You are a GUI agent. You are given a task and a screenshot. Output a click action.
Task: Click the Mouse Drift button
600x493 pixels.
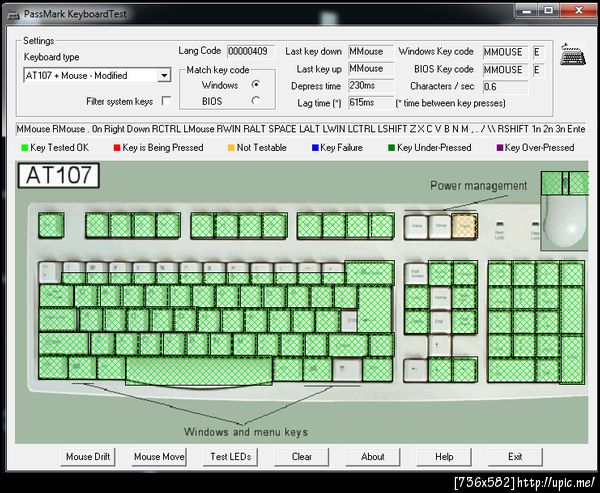tap(88, 457)
